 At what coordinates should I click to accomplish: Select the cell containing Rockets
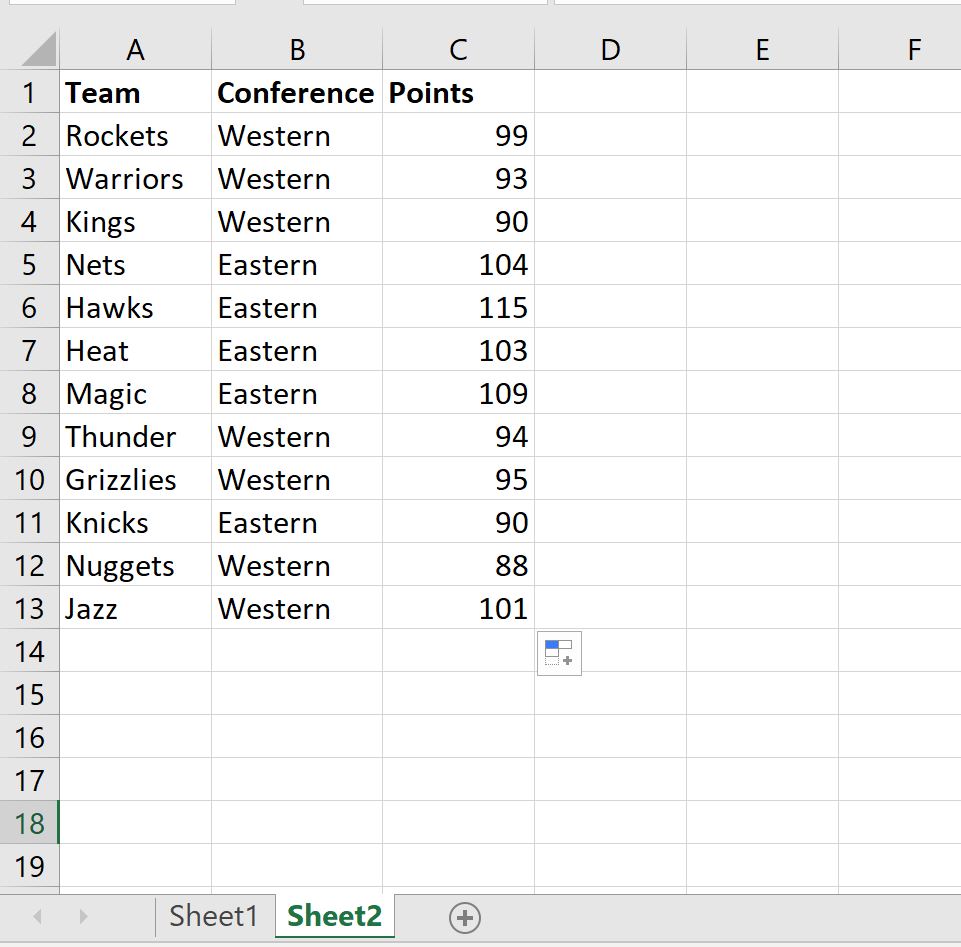click(x=135, y=135)
